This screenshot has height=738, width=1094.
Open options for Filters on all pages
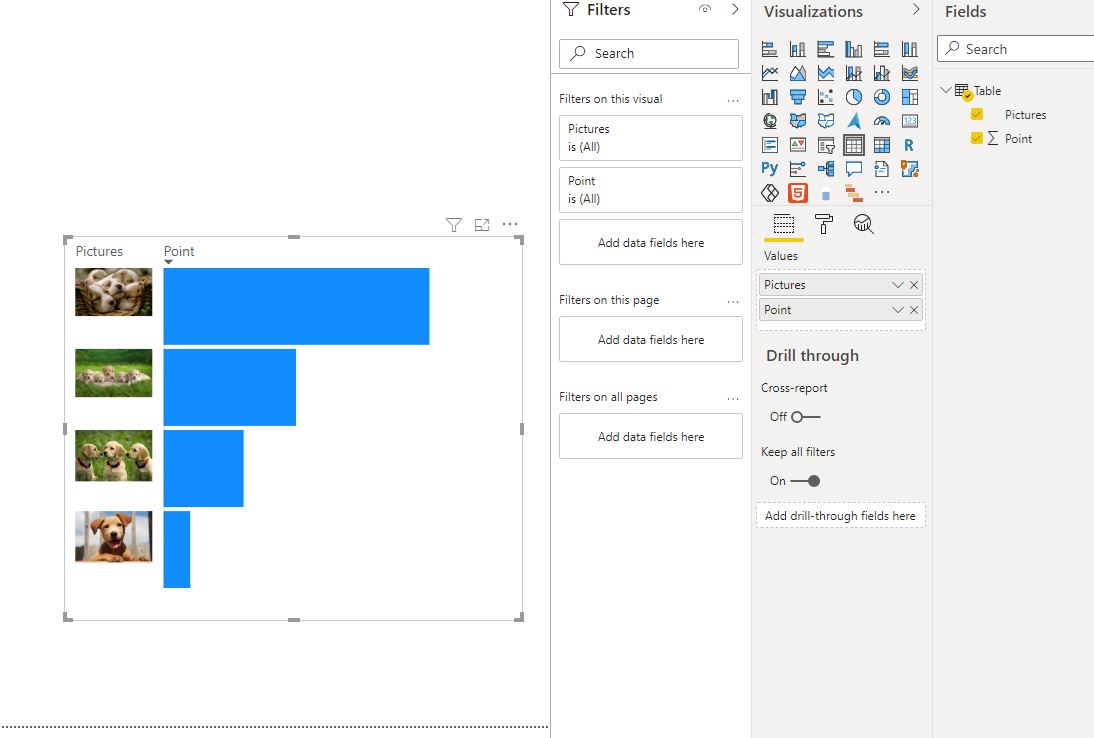[733, 398]
